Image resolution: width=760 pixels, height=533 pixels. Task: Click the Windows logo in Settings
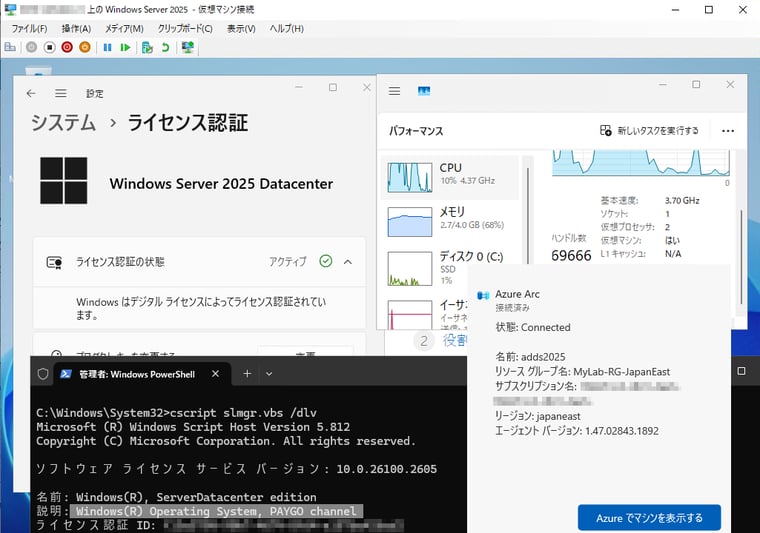[x=63, y=180]
